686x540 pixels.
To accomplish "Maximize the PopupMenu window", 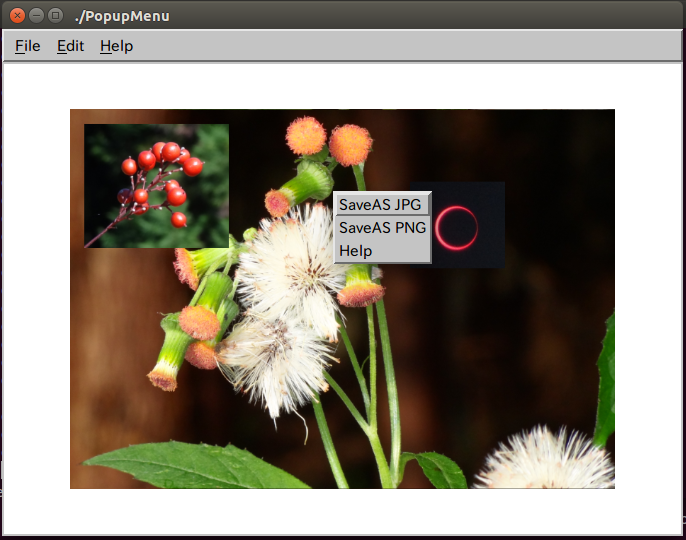I will coord(55,16).
